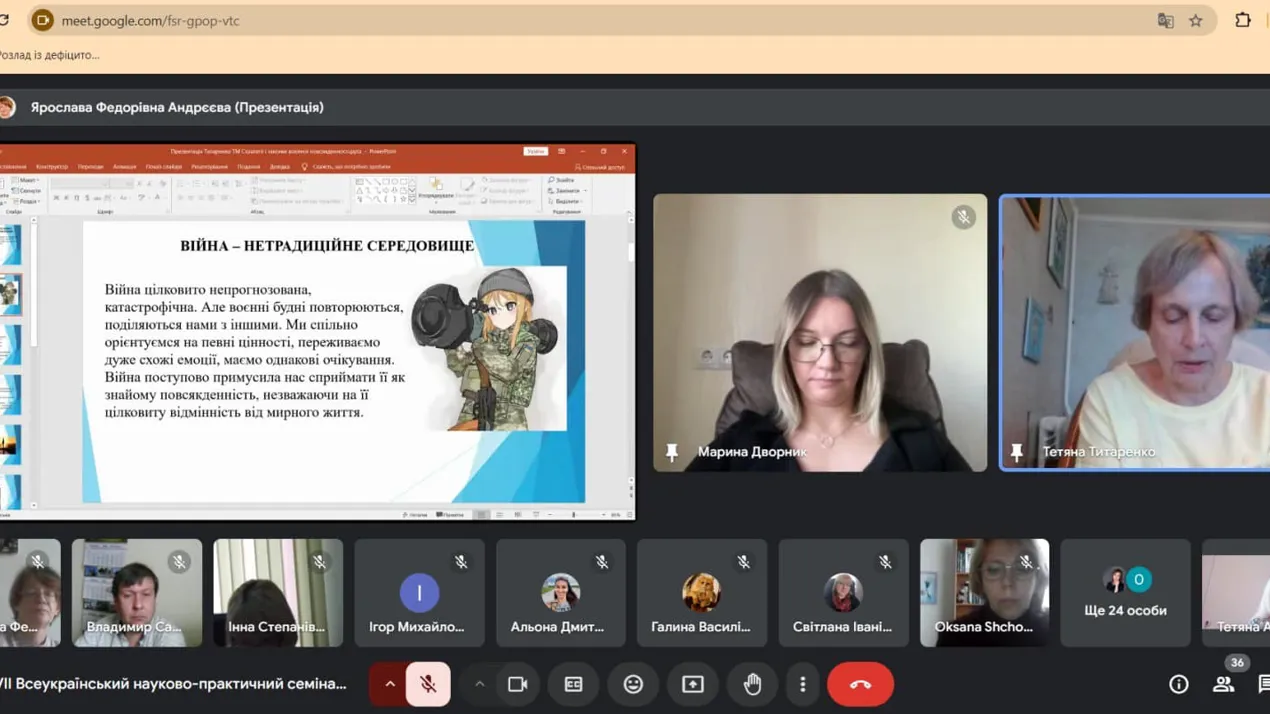
Task: Expand the Розділ section dropdown
Action: tap(29, 201)
